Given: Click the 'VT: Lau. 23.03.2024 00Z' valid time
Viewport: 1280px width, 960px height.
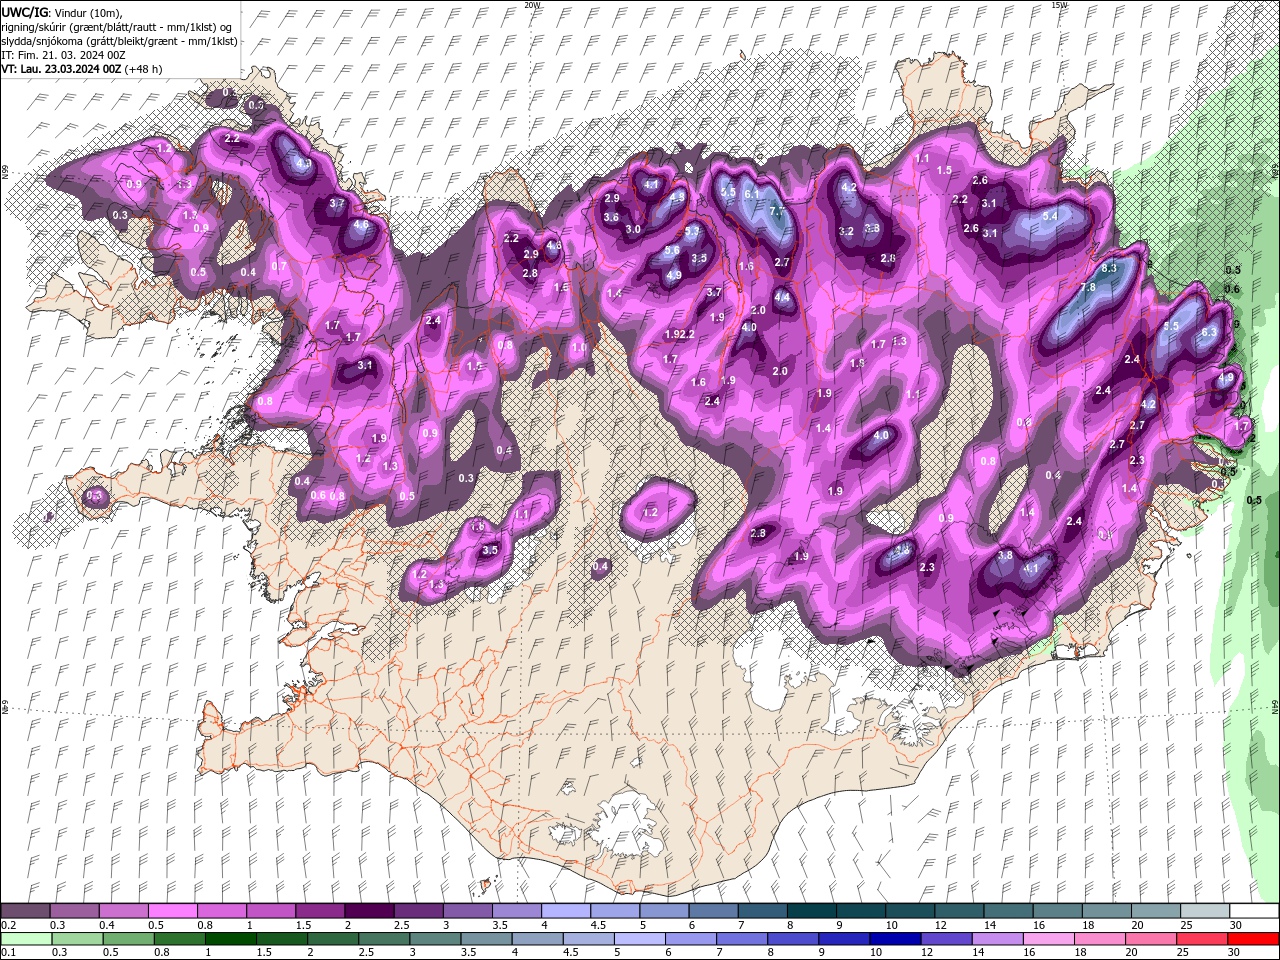Looking at the screenshot, I should [61, 69].
